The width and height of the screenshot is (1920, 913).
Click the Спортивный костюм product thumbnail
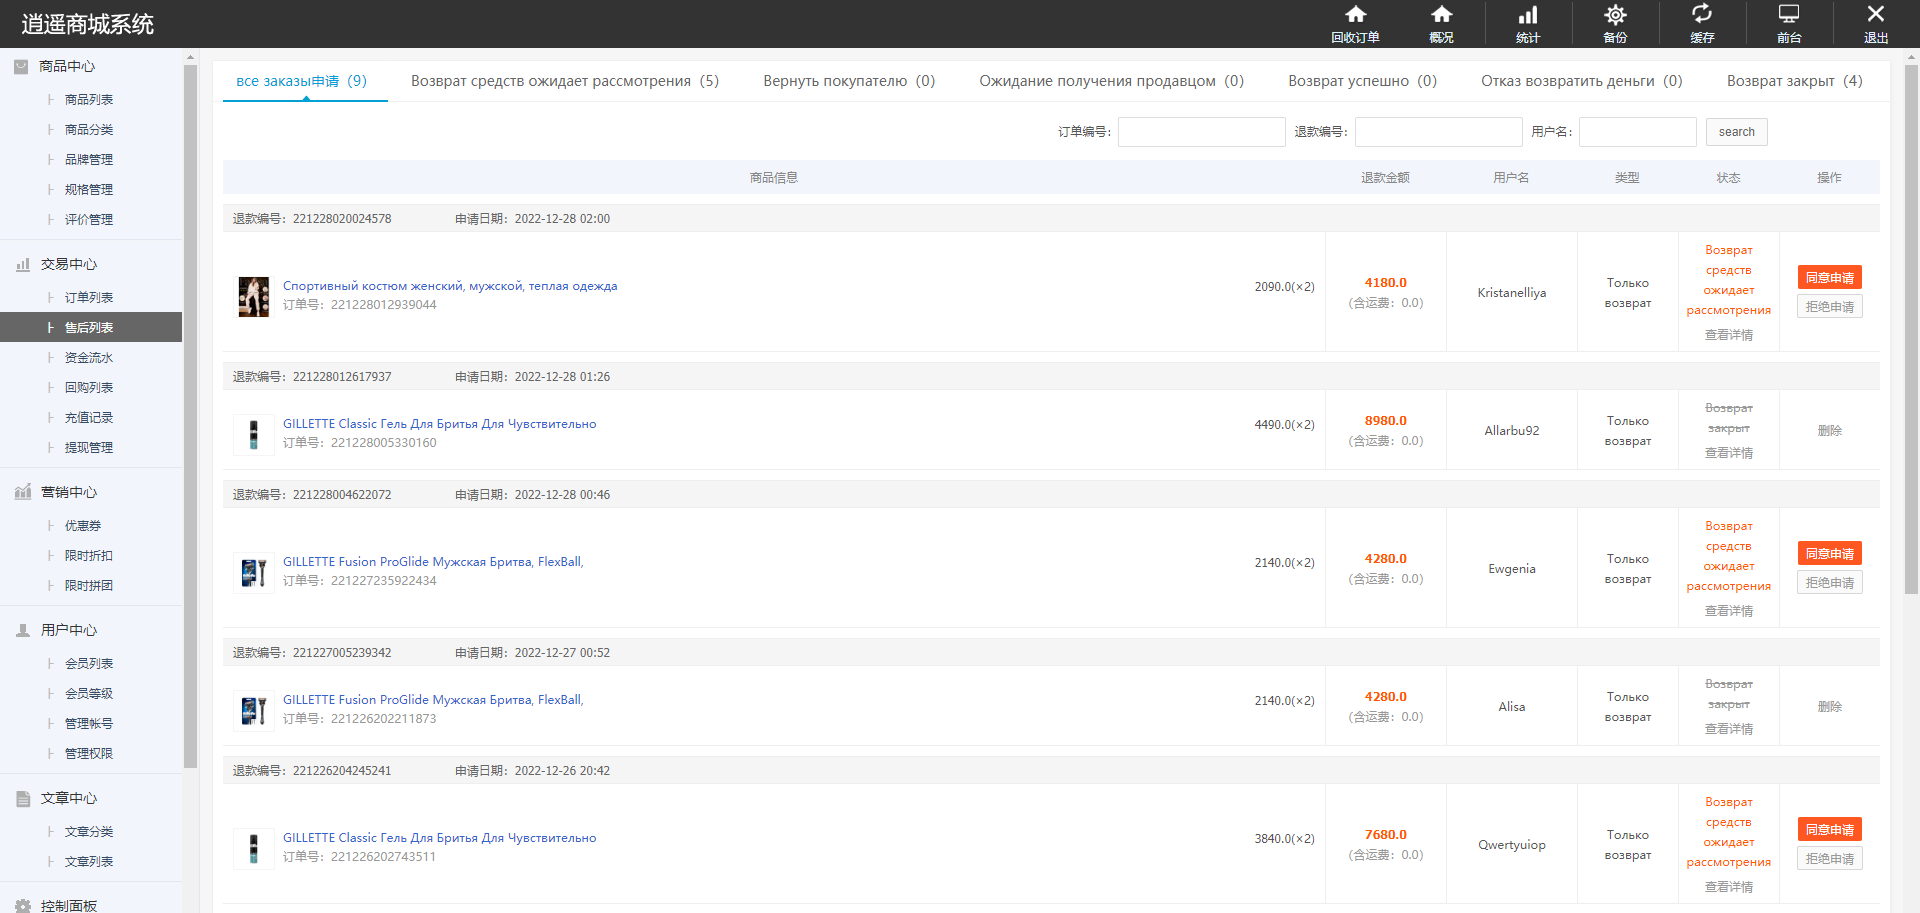[253, 296]
